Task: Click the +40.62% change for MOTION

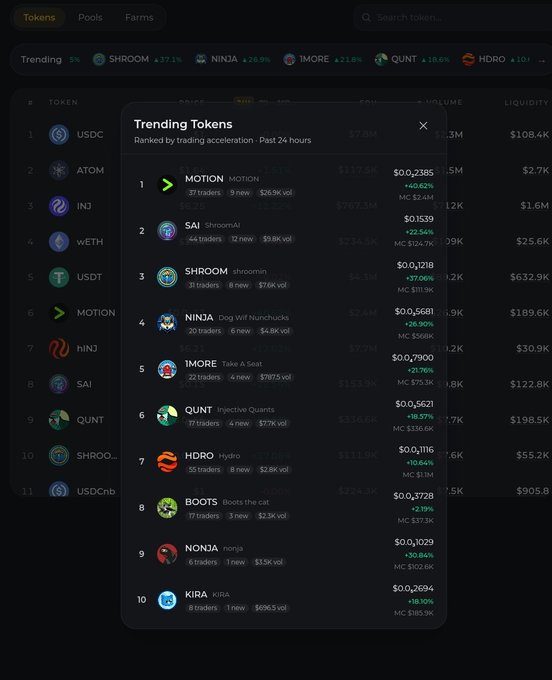Action: (x=419, y=186)
